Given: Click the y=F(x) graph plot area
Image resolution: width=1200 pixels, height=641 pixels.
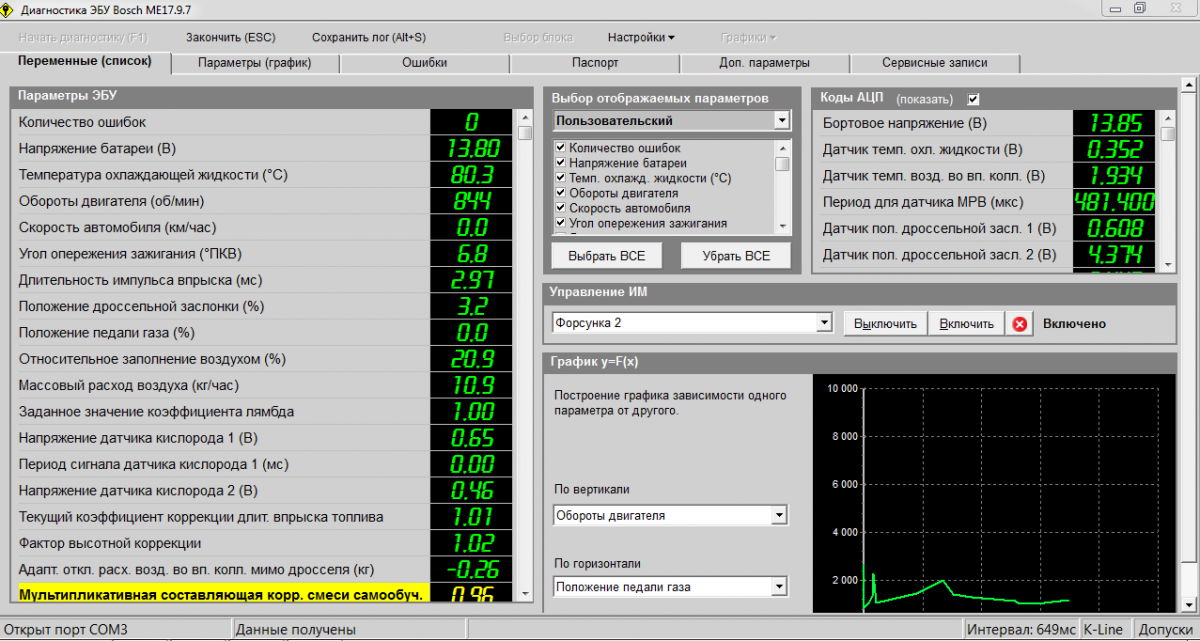Looking at the screenshot, I should click(993, 494).
